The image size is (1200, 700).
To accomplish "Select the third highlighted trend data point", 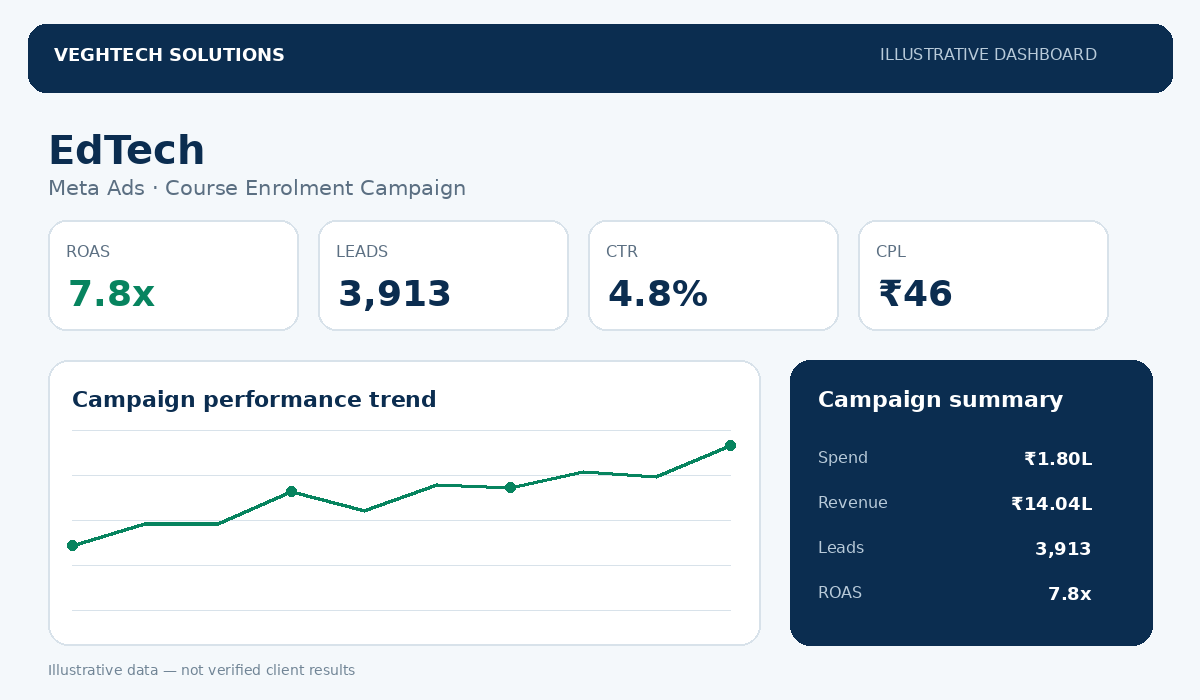I will pos(510,487).
